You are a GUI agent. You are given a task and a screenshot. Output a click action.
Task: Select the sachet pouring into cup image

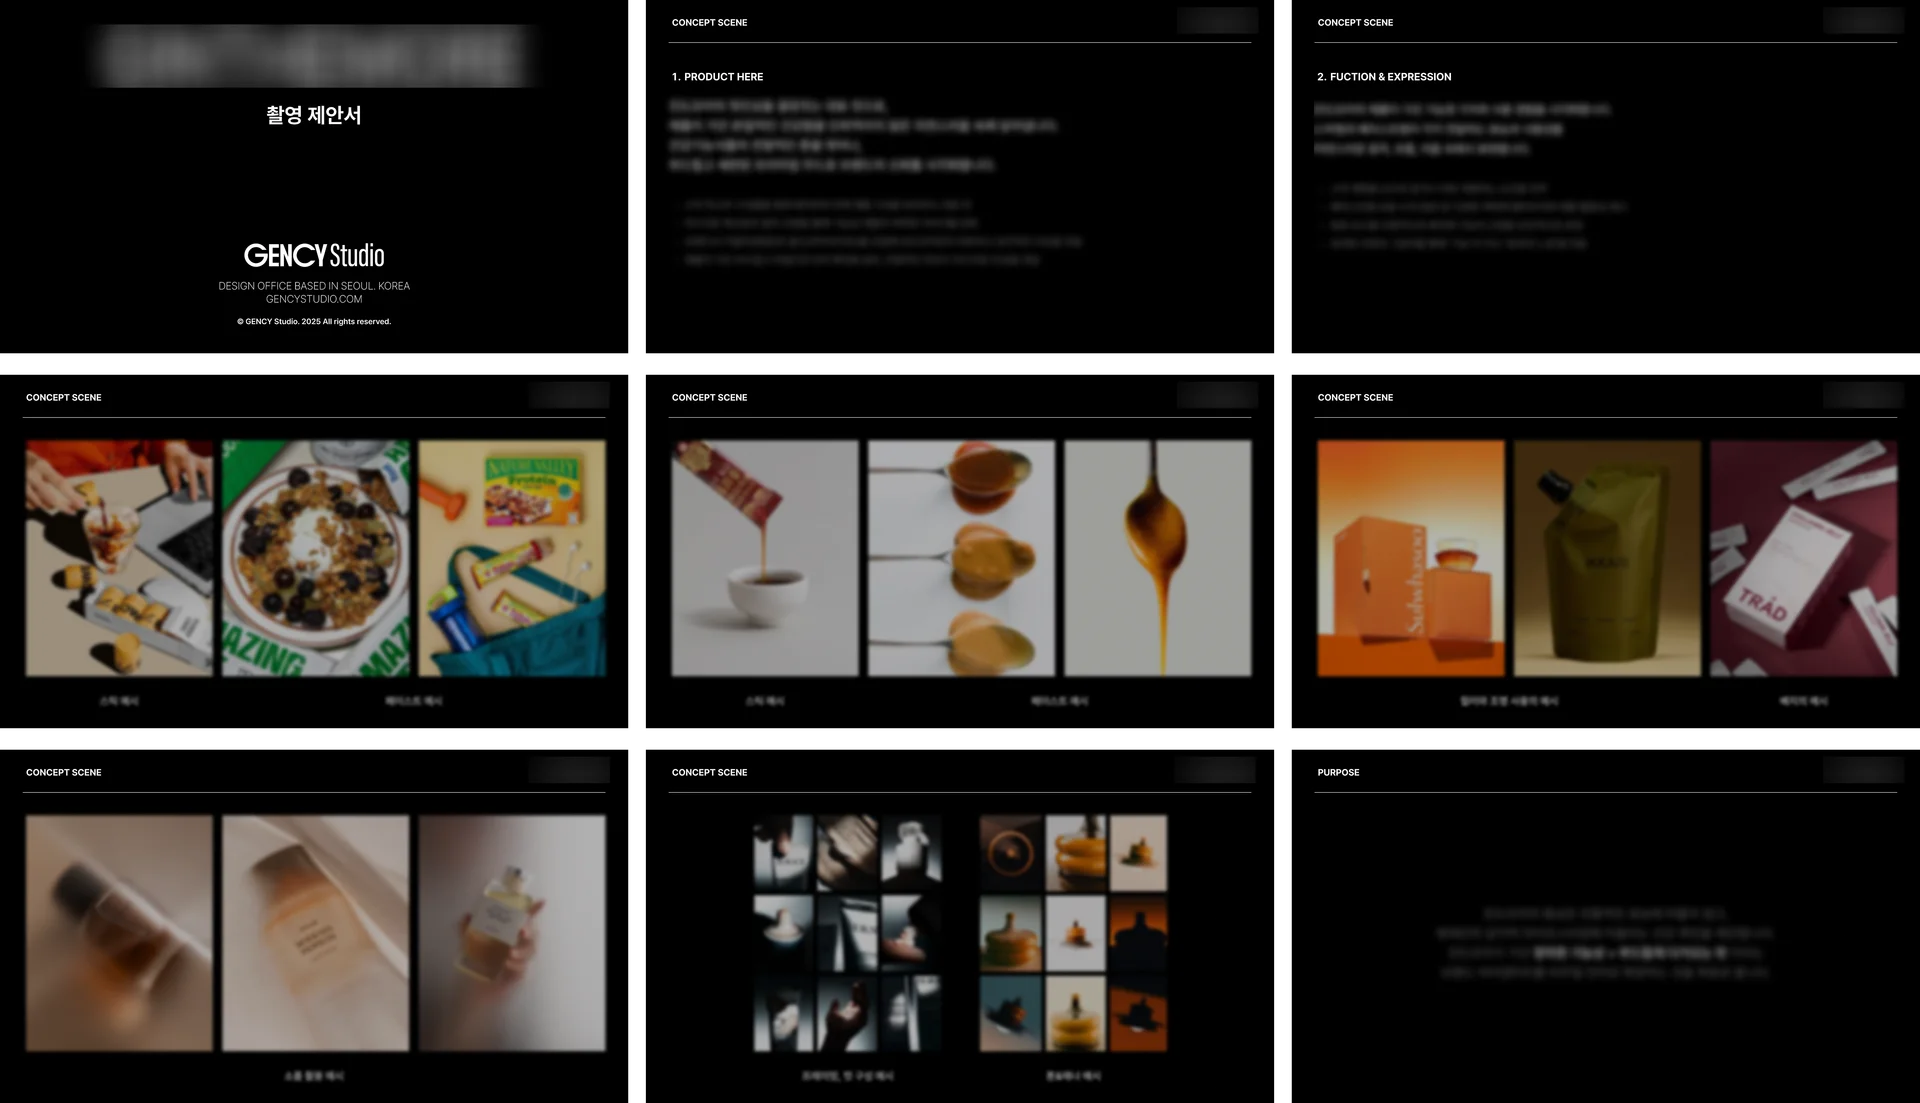coord(765,558)
